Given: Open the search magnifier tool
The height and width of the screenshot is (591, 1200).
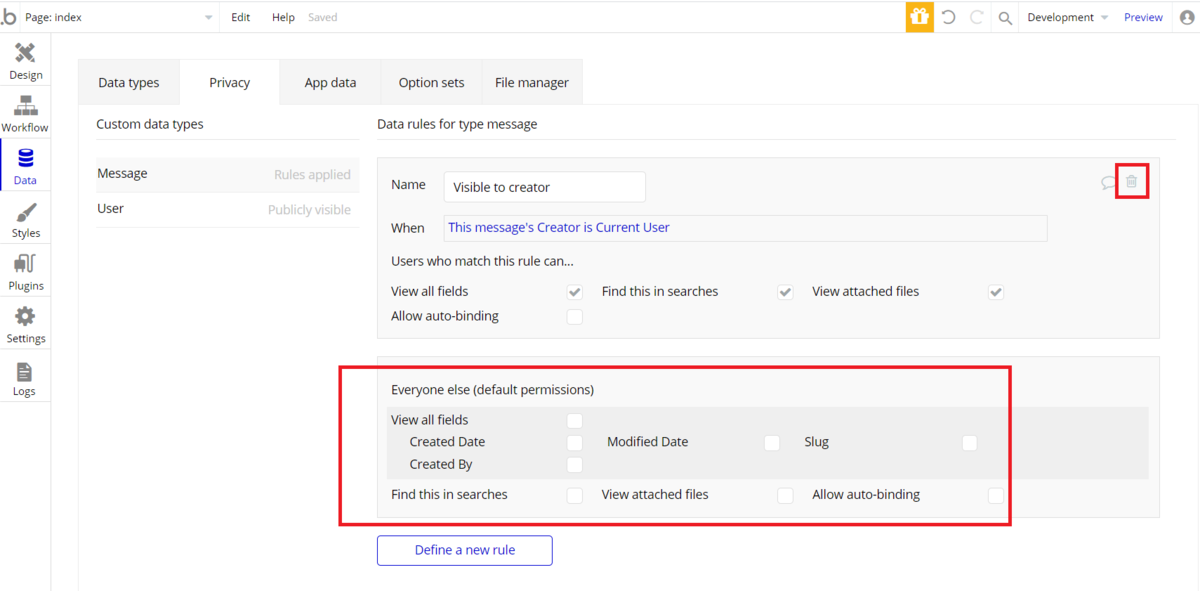Looking at the screenshot, I should [1005, 18].
